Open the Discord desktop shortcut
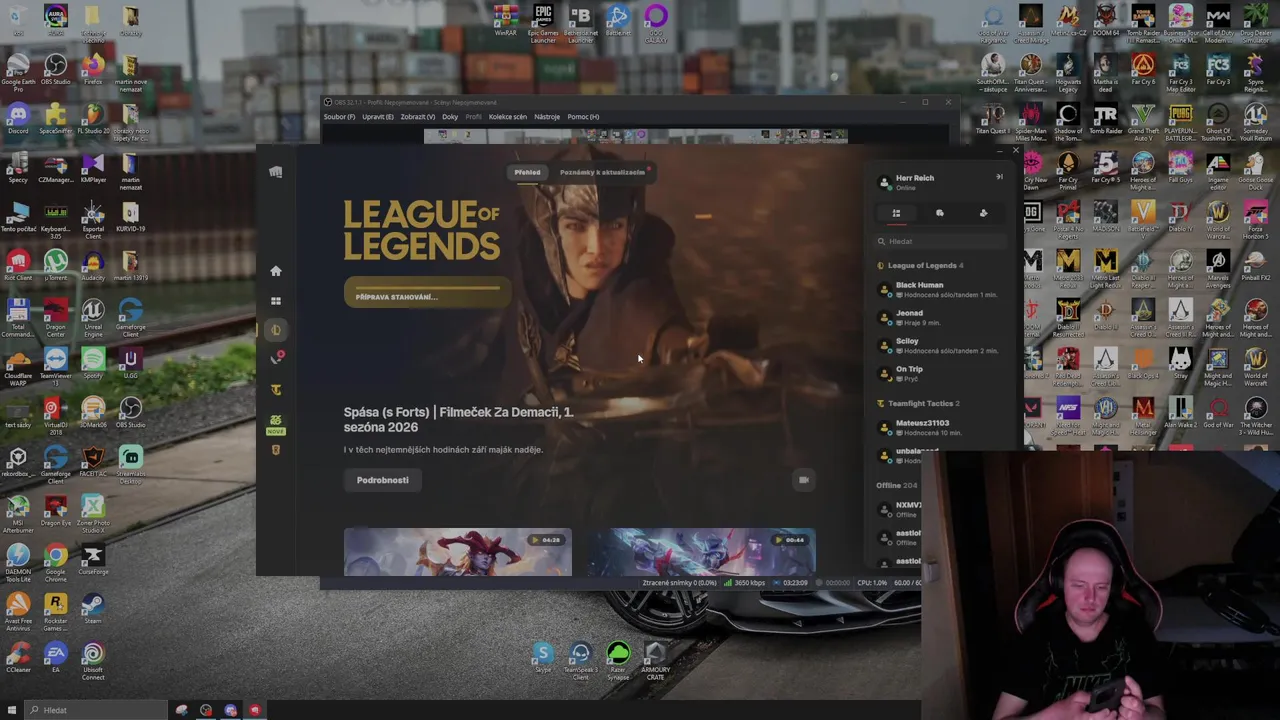1280x720 pixels. point(18,120)
